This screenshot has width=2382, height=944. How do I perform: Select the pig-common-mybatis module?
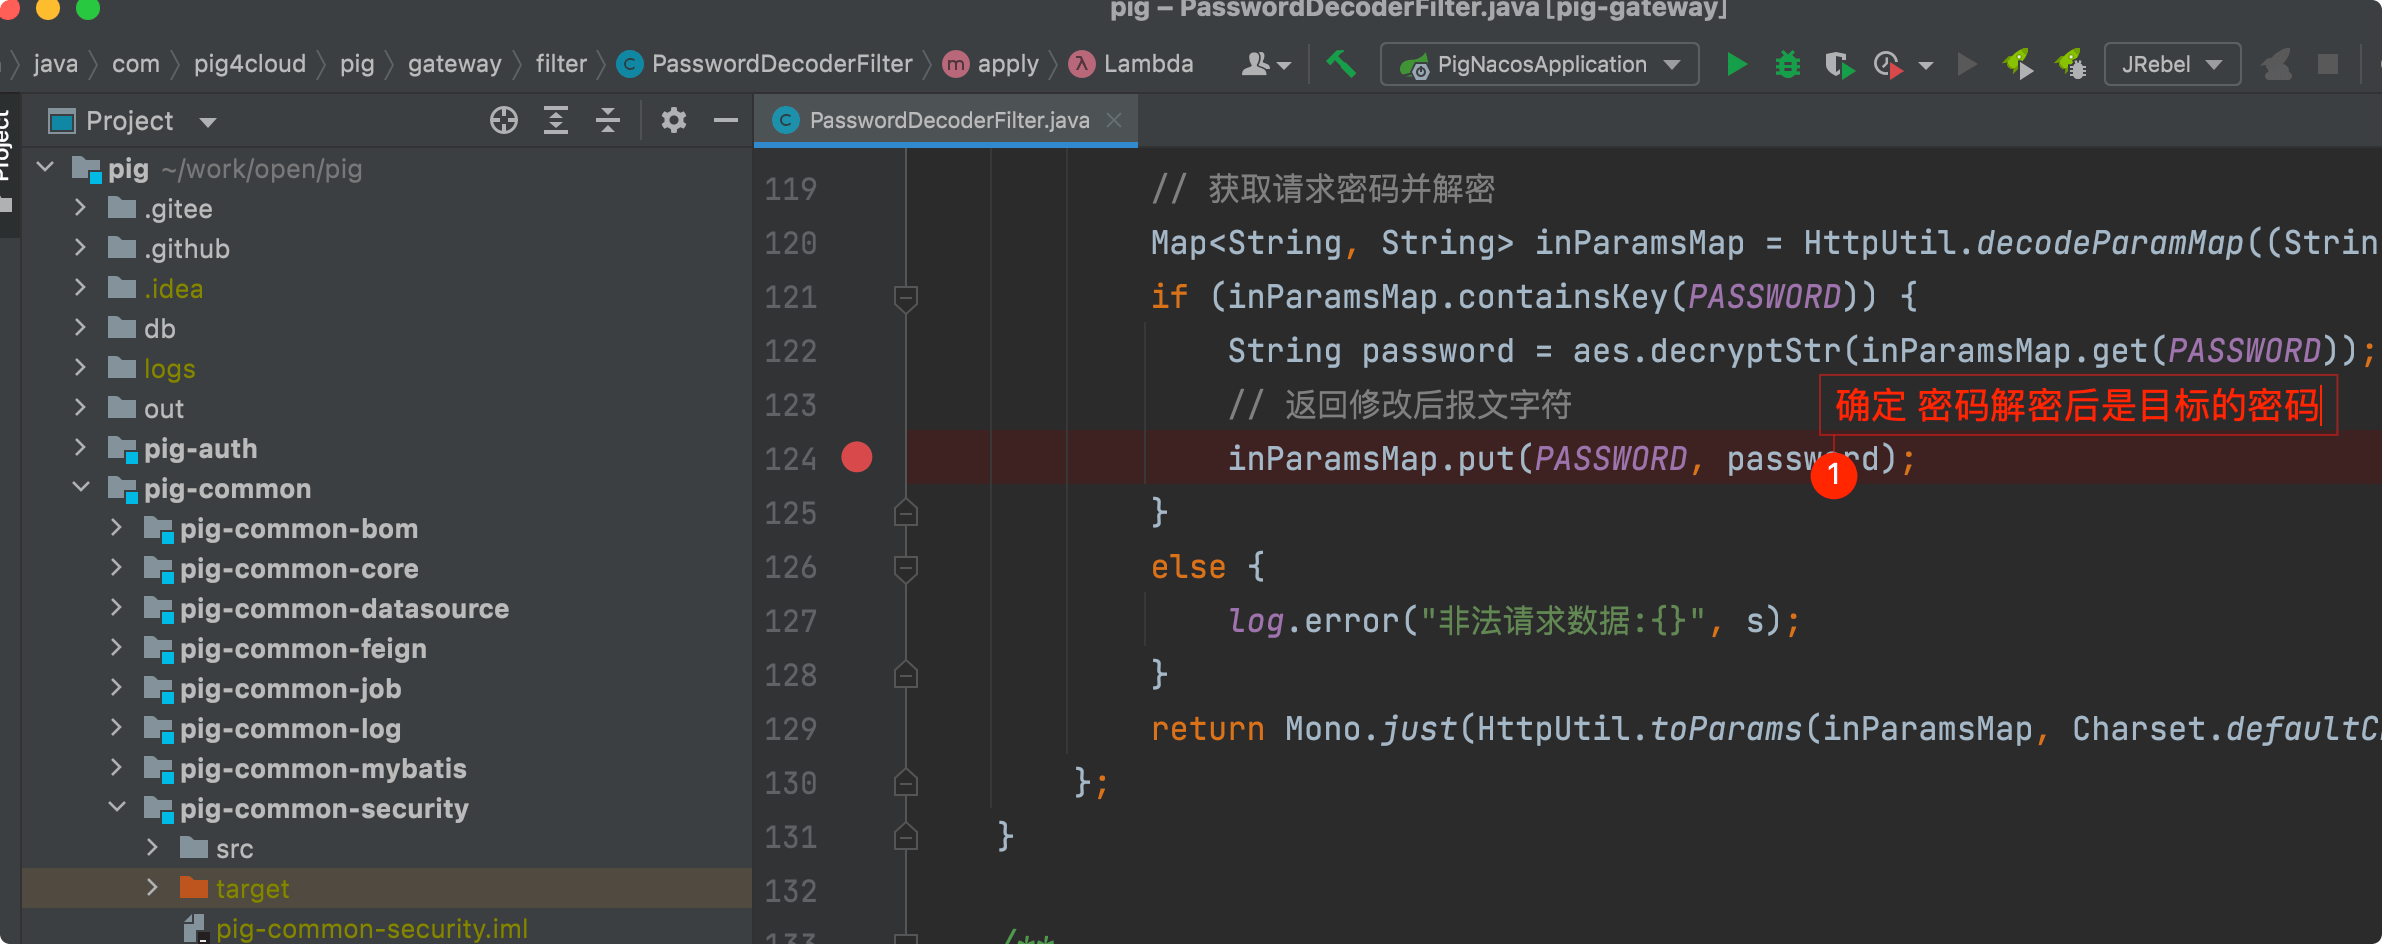click(x=323, y=769)
